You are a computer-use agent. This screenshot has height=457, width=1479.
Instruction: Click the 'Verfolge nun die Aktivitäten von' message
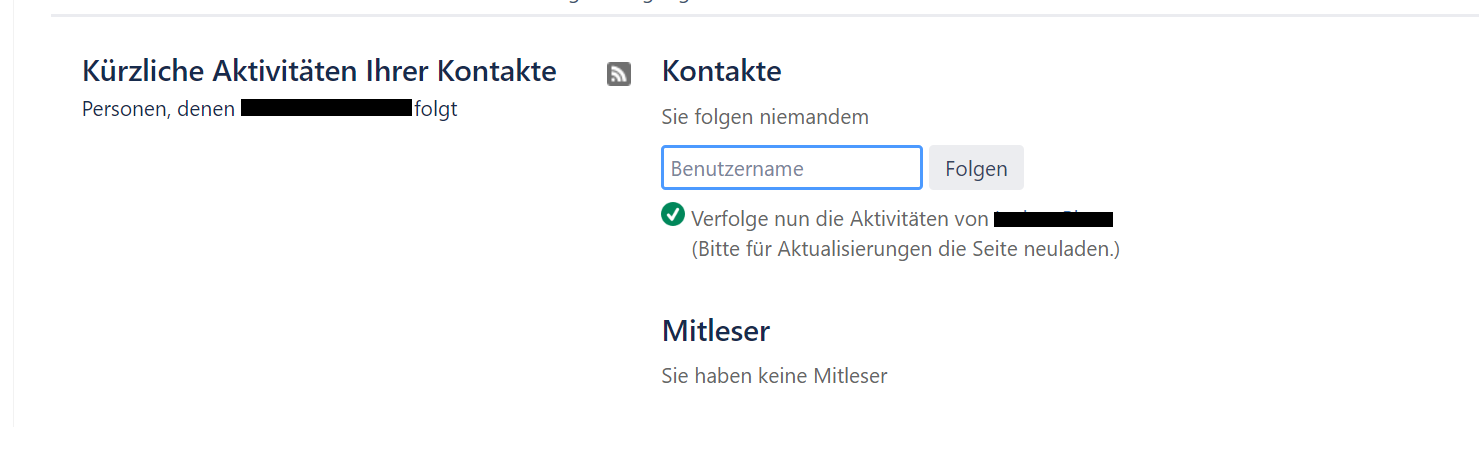tap(840, 219)
